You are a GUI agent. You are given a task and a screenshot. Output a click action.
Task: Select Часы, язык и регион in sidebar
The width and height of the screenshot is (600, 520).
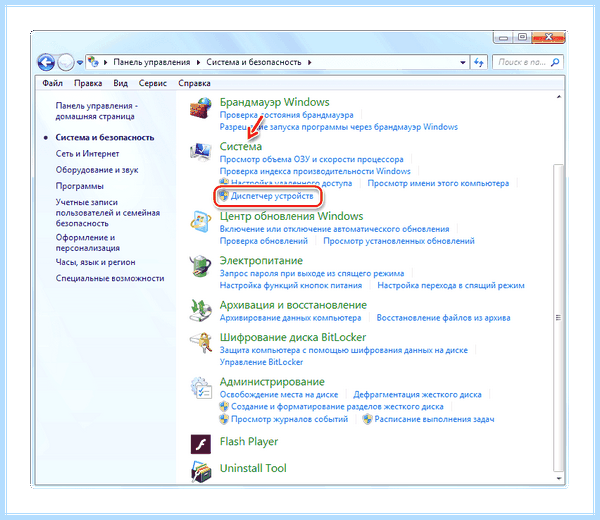pyautogui.click(x=95, y=262)
